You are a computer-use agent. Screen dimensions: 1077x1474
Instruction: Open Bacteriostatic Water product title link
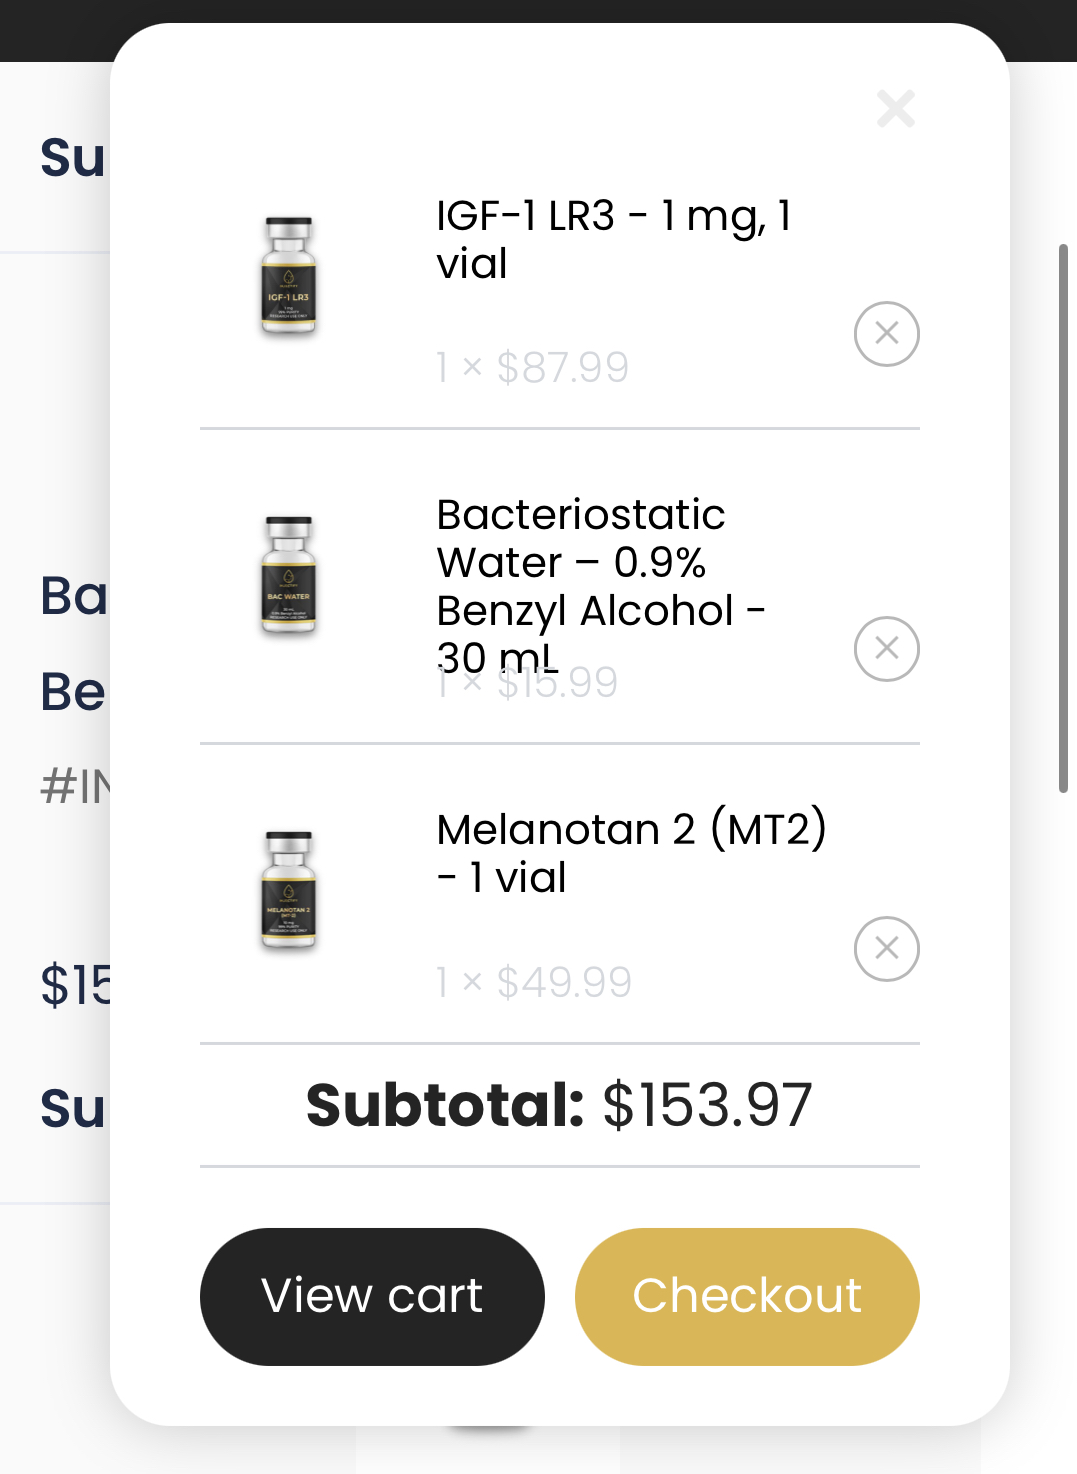coord(601,586)
